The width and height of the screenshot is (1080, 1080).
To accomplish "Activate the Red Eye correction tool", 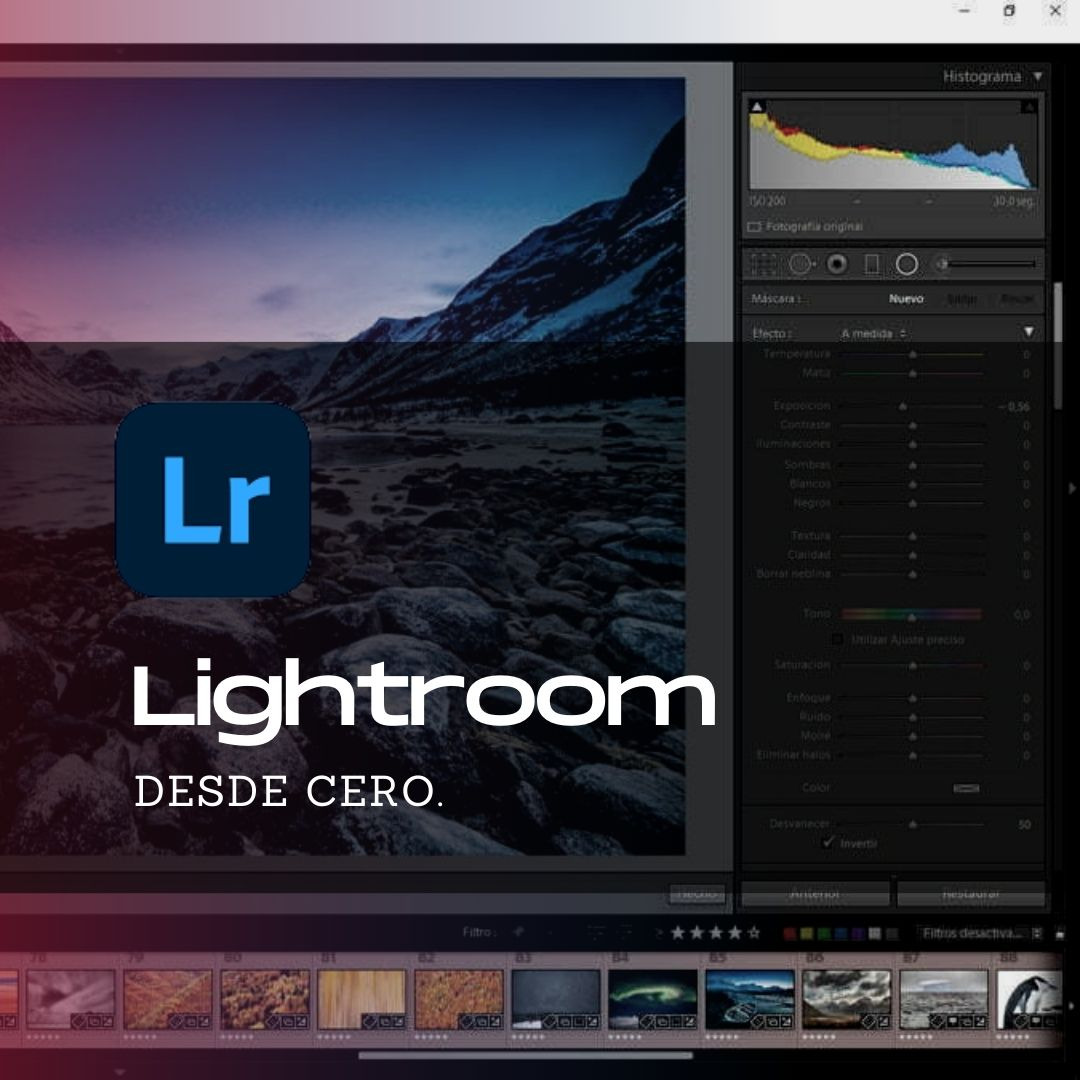I will click(837, 264).
